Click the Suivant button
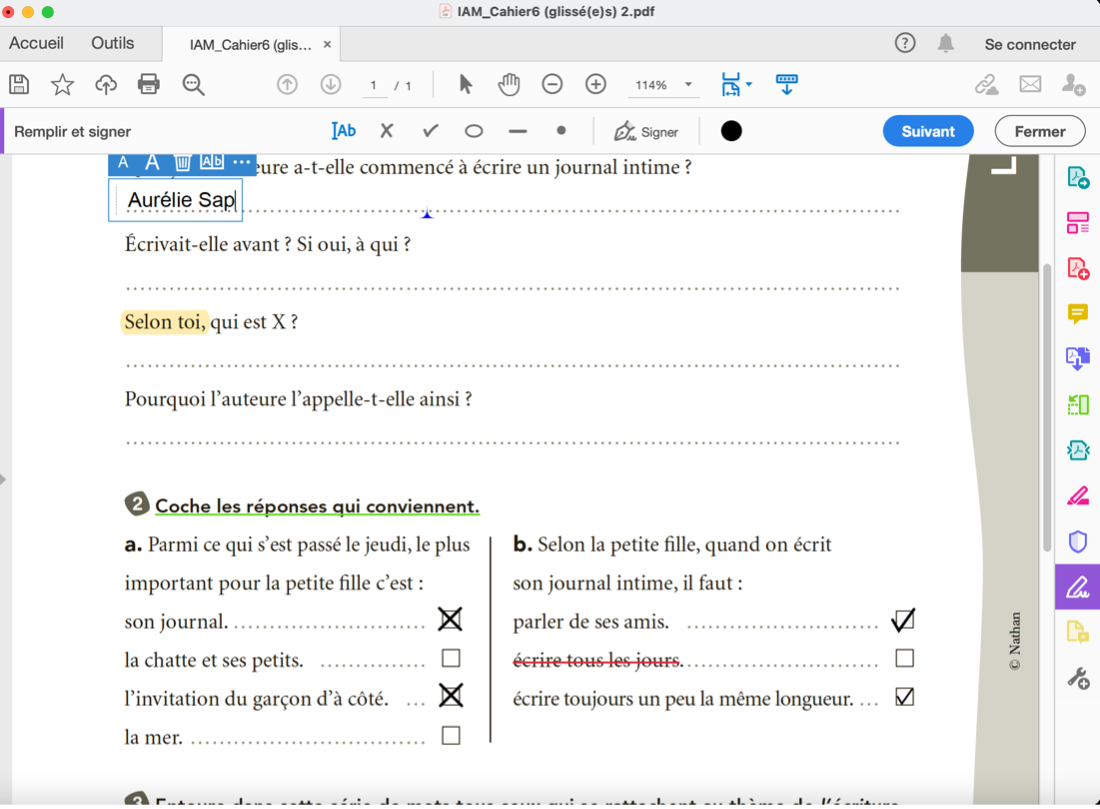This screenshot has height=809, width=1100. coord(927,131)
